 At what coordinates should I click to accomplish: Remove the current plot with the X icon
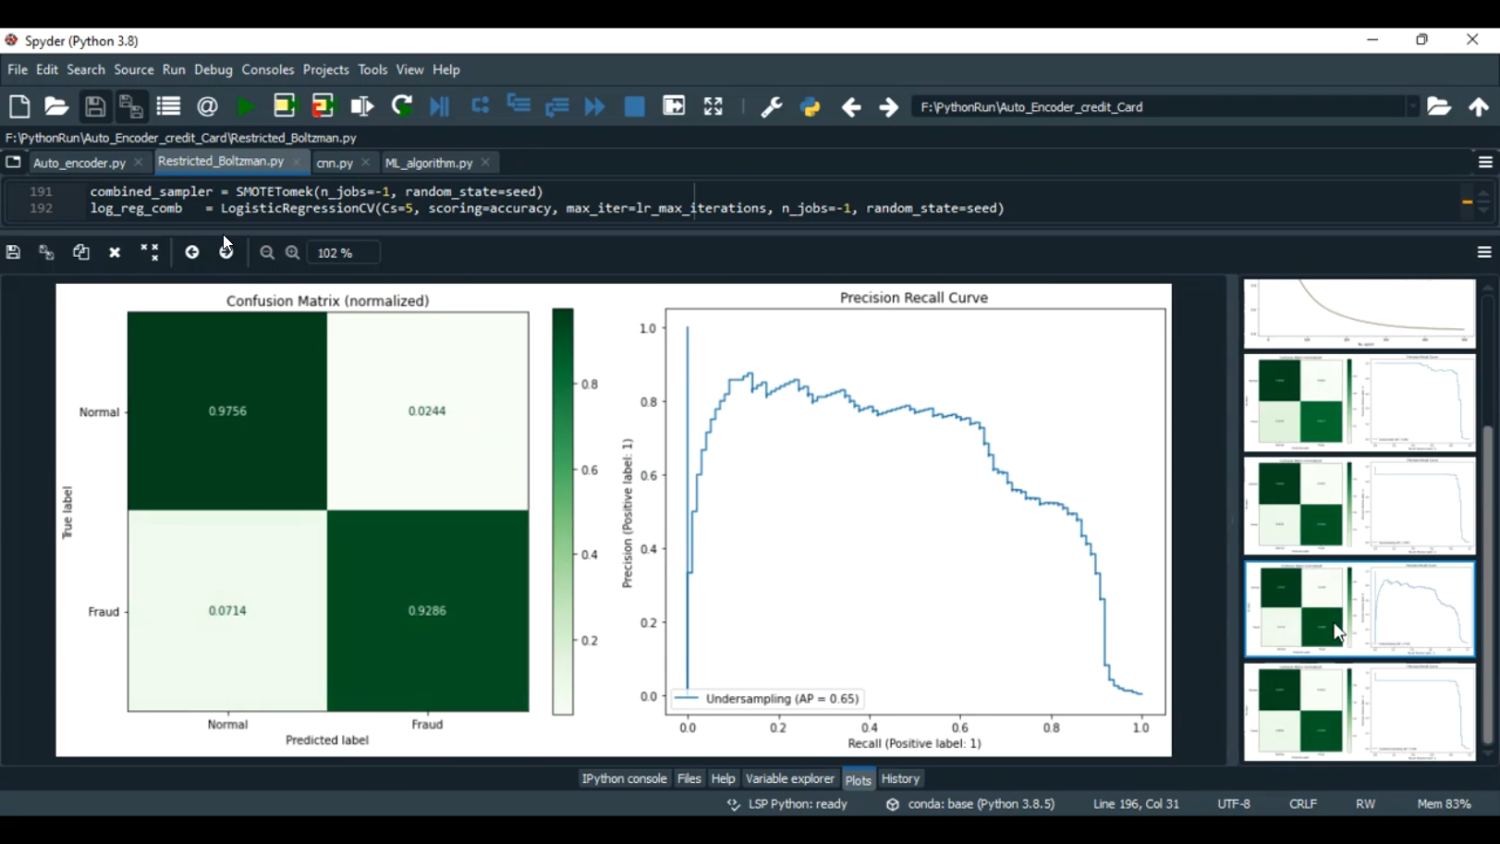115,253
